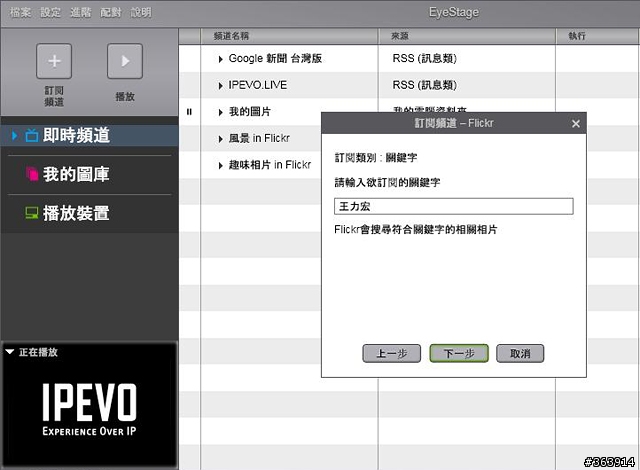The height and width of the screenshot is (470, 640).
Task: Click the blue arrow beside 即時頻道
Action: coord(14,135)
